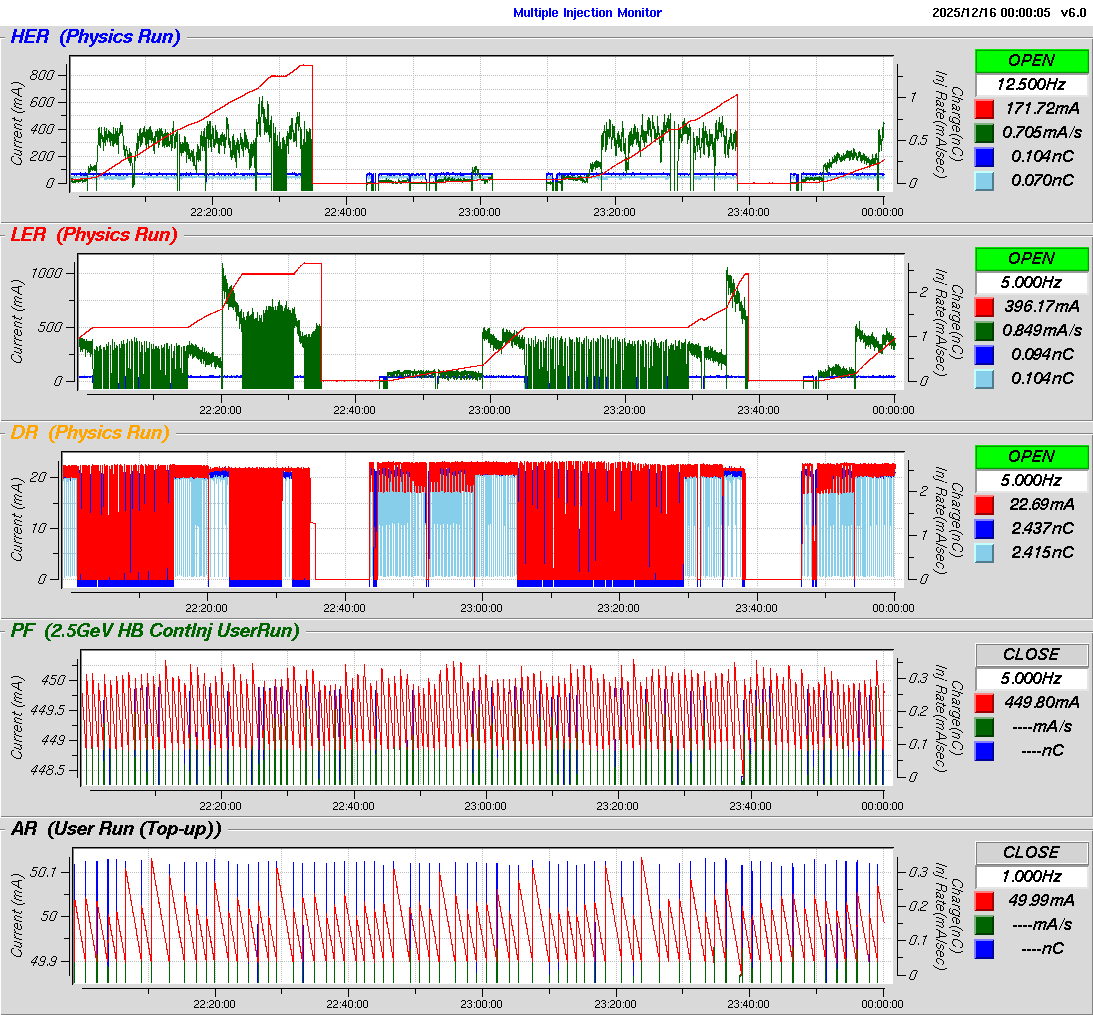Select the 1.000Hz repetition rate field in AR
The image size is (1093, 1015).
click(1031, 876)
